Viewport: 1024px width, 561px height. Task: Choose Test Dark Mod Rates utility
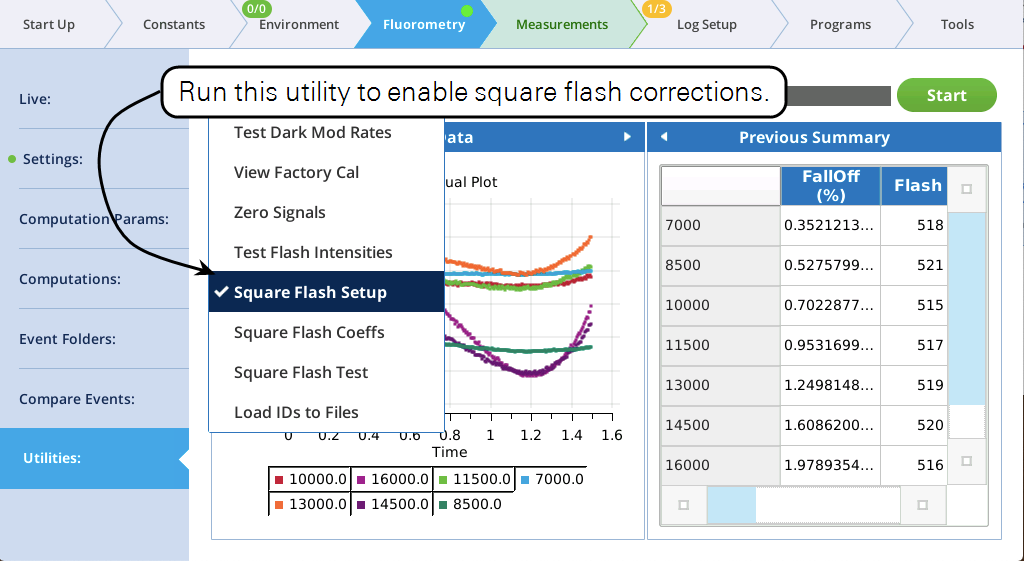pyautogui.click(x=327, y=133)
